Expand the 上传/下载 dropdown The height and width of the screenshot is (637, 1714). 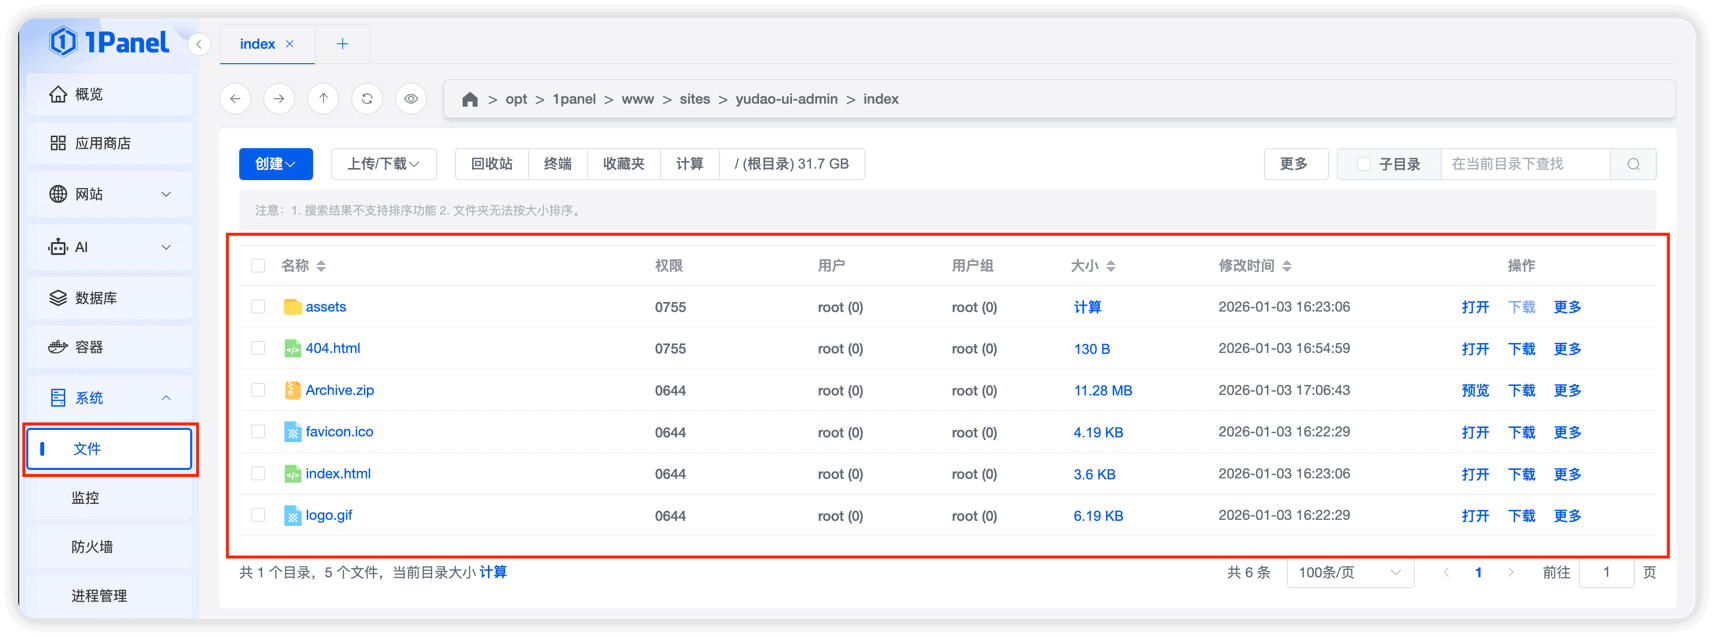click(383, 164)
